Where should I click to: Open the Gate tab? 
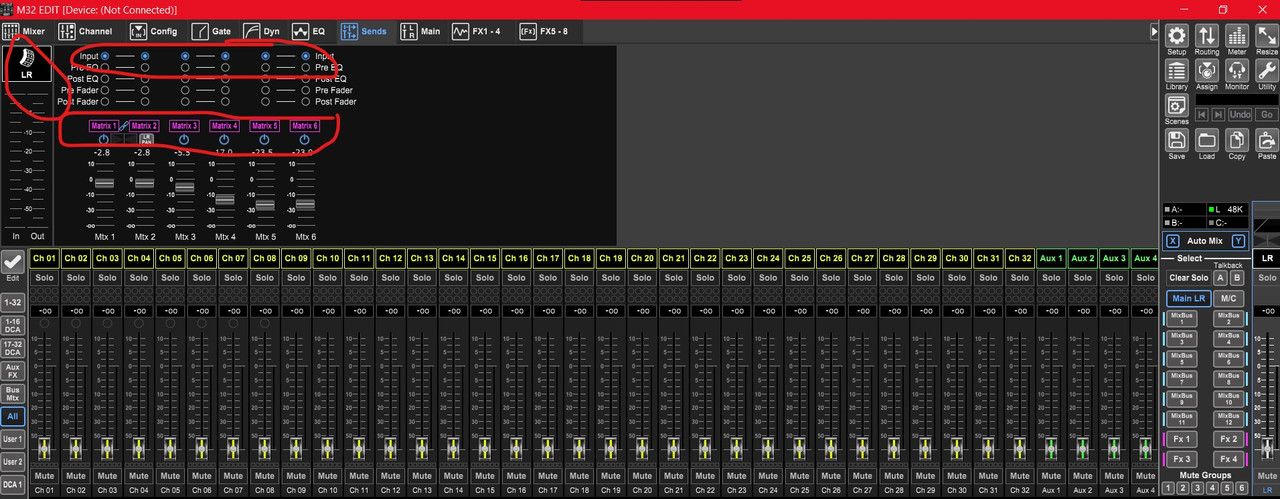(x=210, y=32)
